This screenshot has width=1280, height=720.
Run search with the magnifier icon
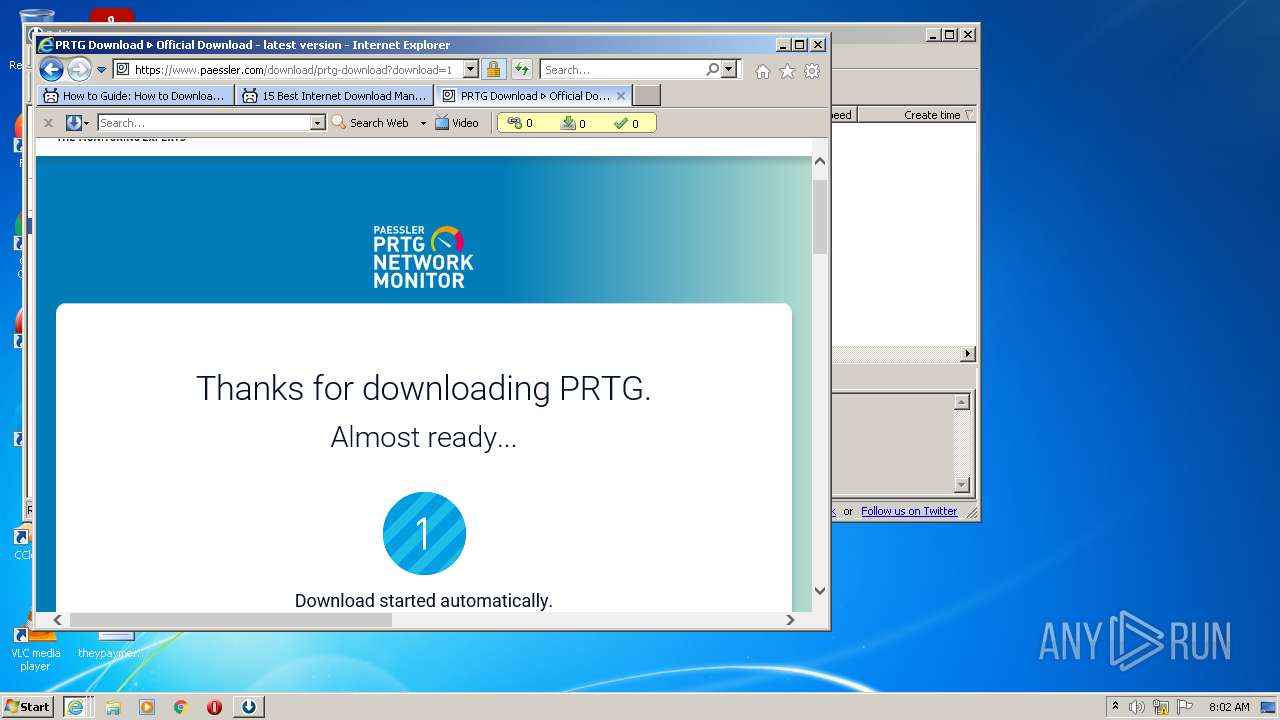pos(712,70)
